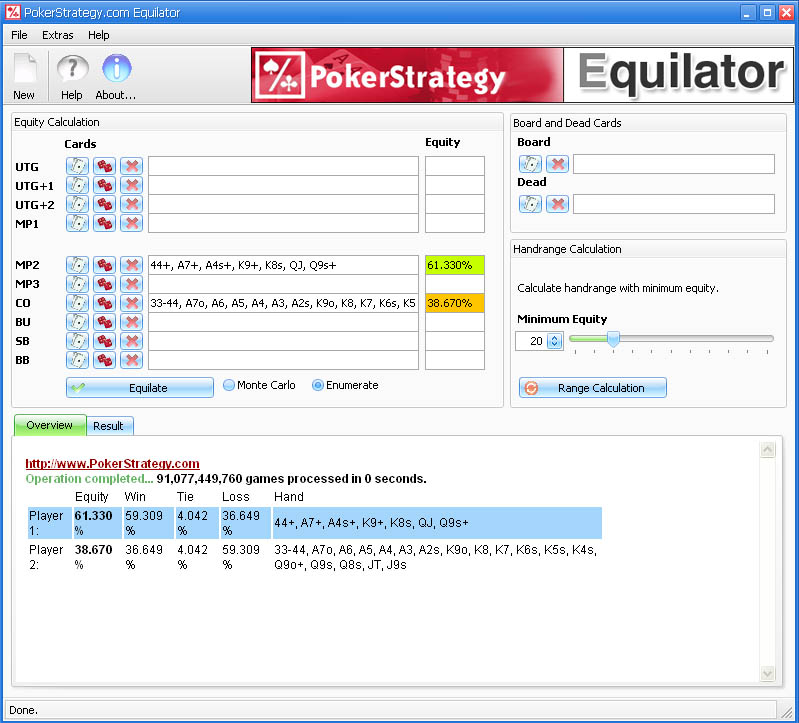Clear CO range with red X

(x=131, y=303)
